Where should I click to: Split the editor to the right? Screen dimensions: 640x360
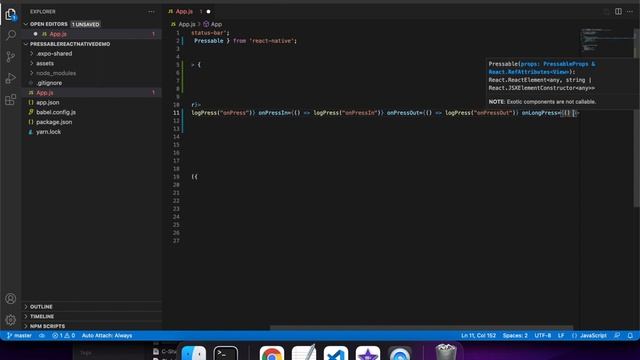(618, 11)
